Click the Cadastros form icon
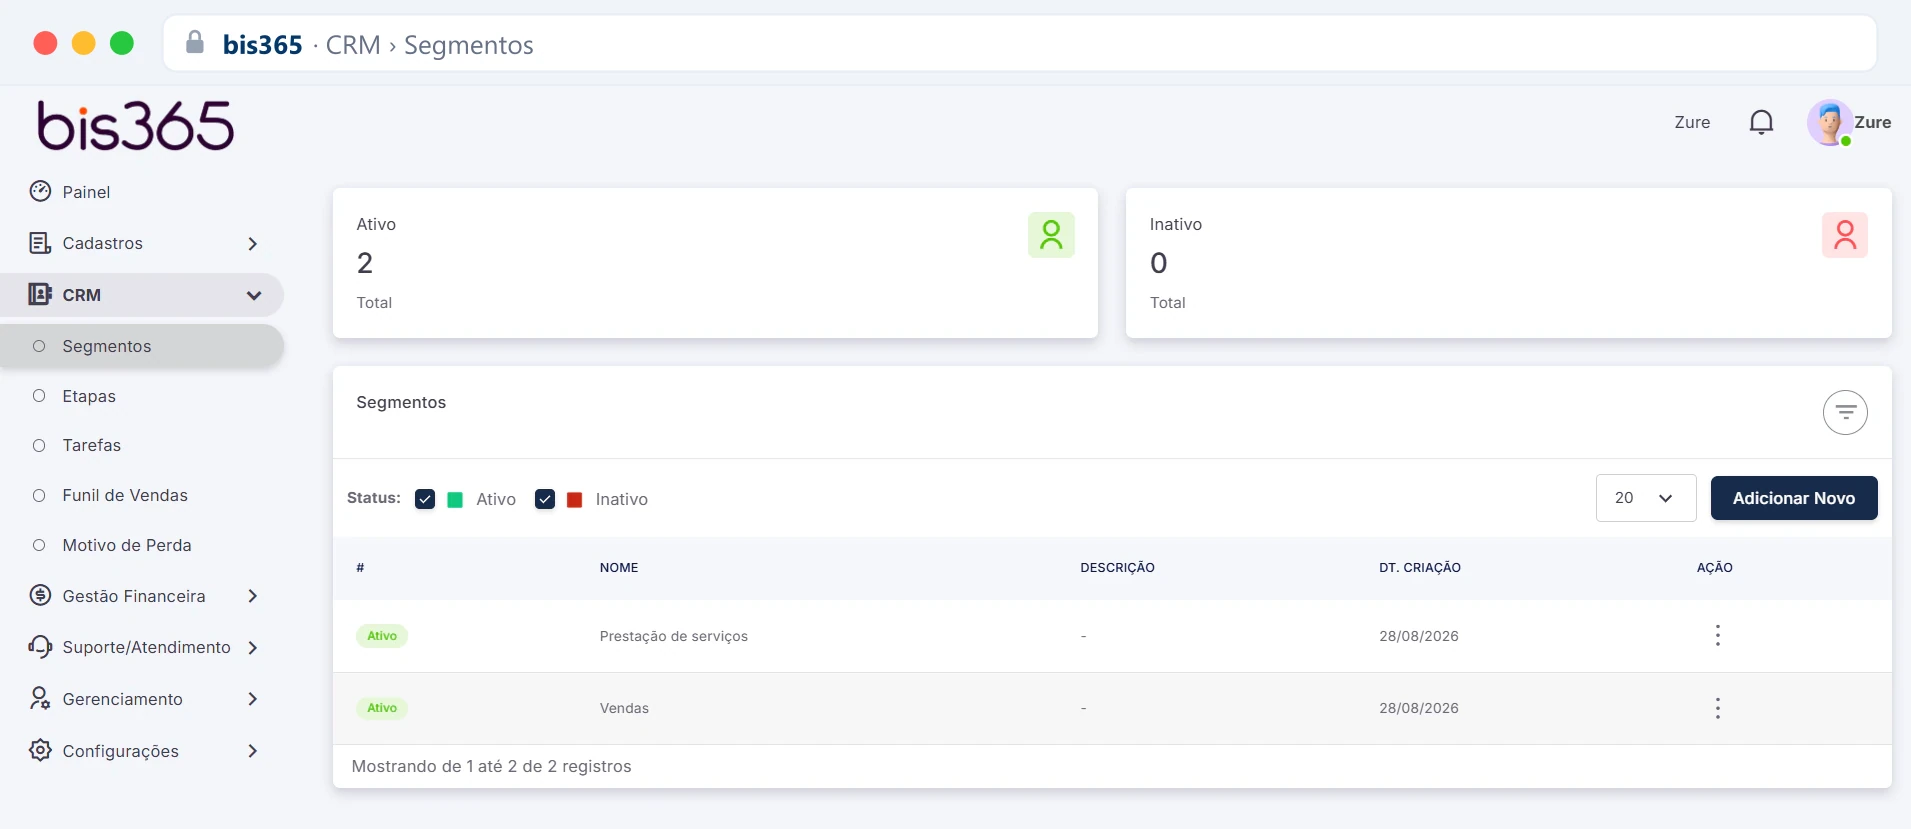The image size is (1911, 829). click(40, 243)
